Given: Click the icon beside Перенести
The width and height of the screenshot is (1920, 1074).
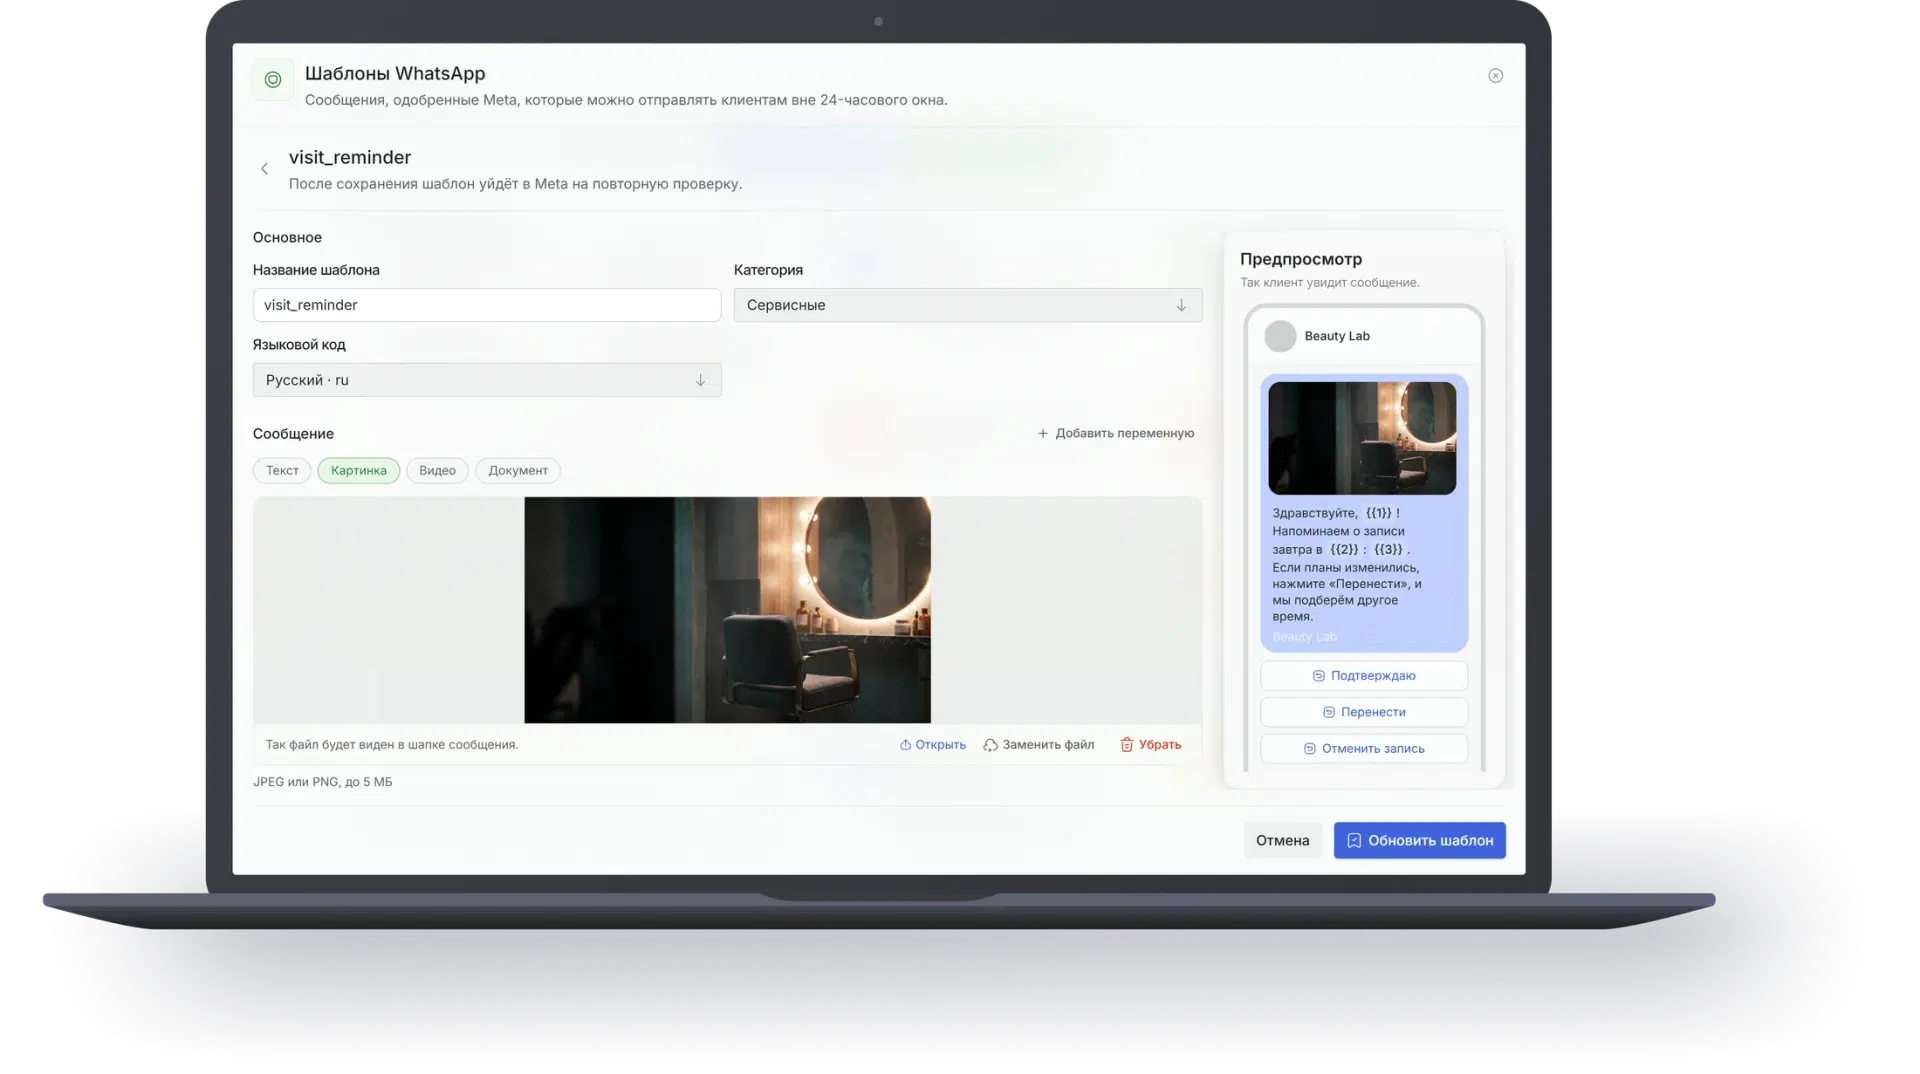Looking at the screenshot, I should [x=1328, y=712].
